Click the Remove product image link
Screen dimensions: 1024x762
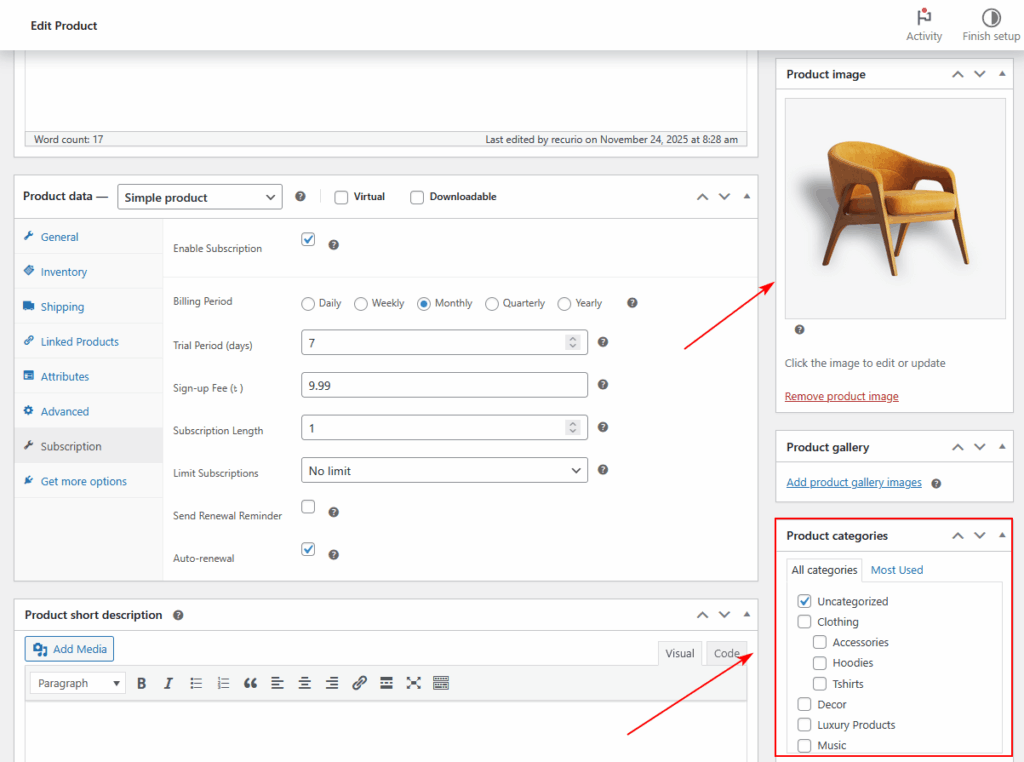coord(841,396)
